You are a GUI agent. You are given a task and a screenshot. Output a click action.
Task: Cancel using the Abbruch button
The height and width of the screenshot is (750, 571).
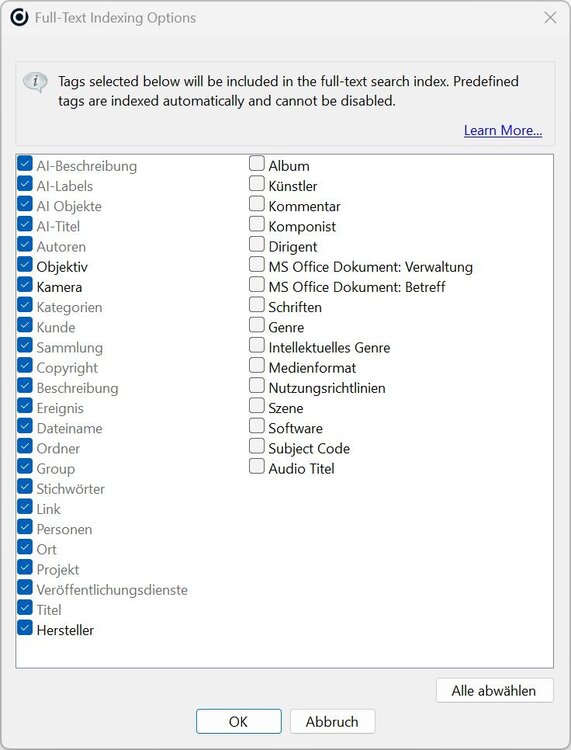tap(332, 721)
